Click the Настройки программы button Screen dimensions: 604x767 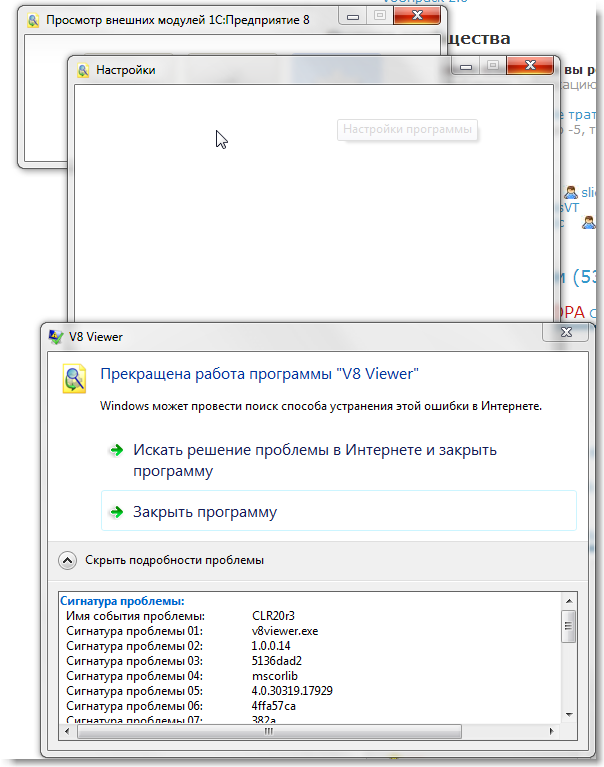point(407,130)
